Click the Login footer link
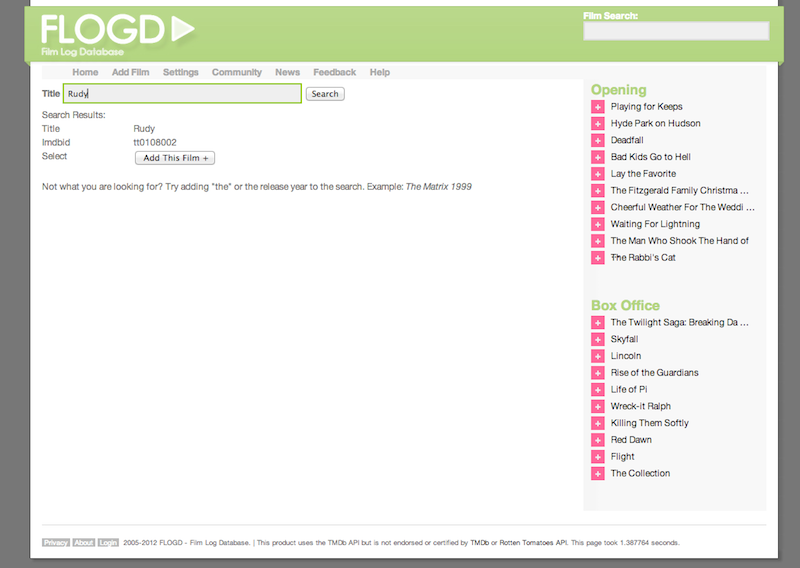Screen dimensions: 800x568 [x=108, y=542]
